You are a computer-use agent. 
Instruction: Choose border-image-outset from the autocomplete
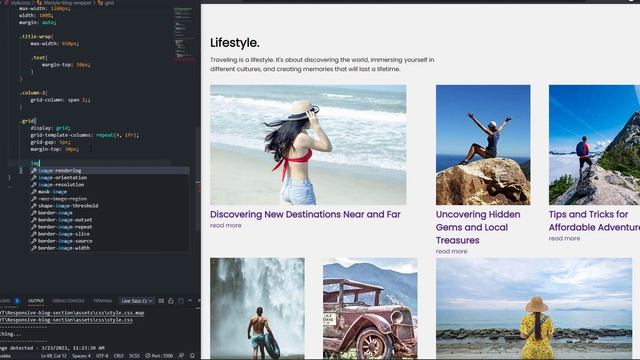pyautogui.click(x=109, y=220)
